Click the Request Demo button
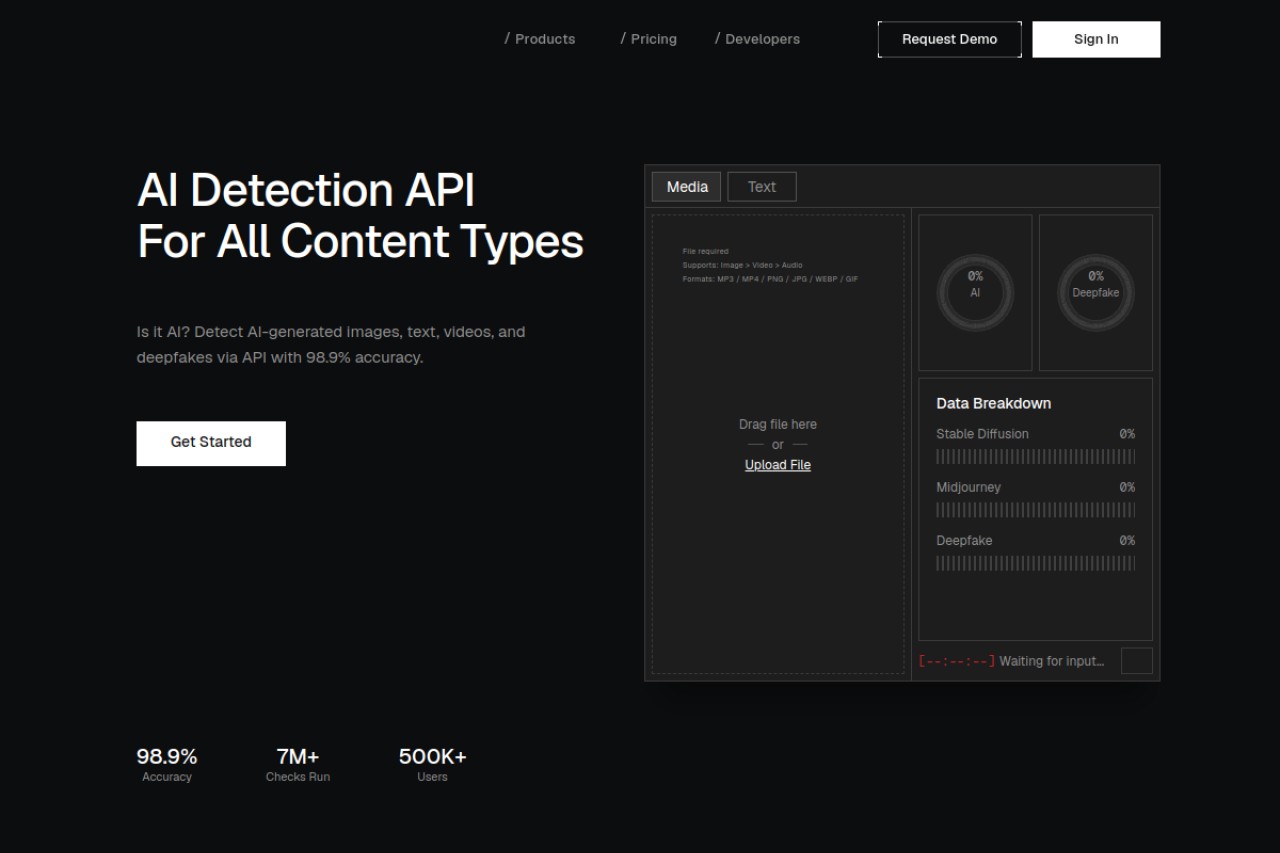The image size is (1280, 853). click(x=950, y=39)
